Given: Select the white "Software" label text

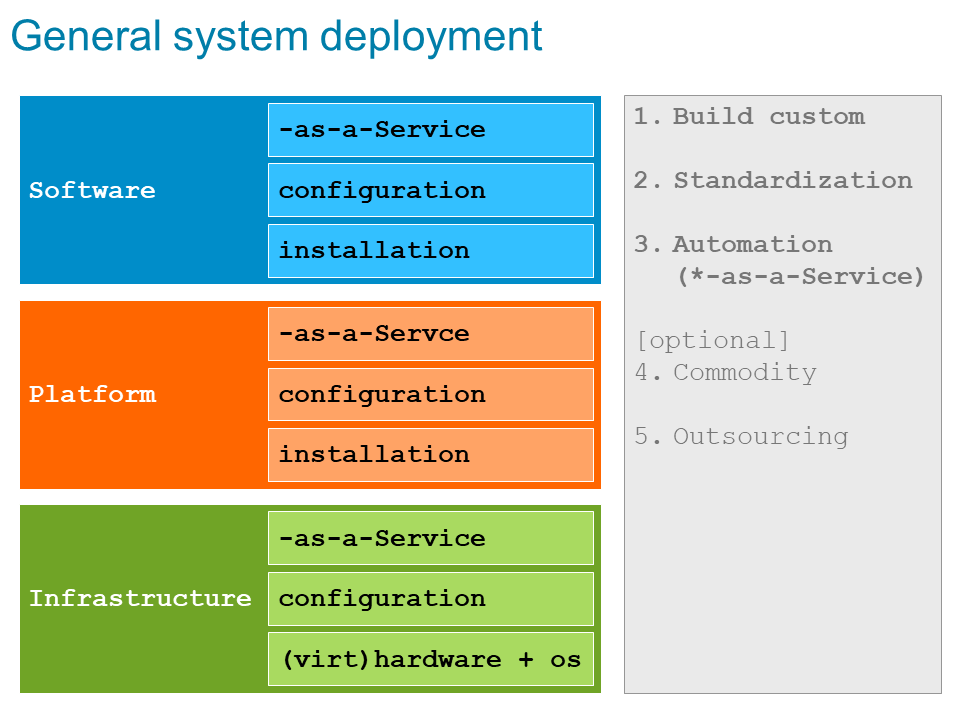Looking at the screenshot, I should pos(92,190).
